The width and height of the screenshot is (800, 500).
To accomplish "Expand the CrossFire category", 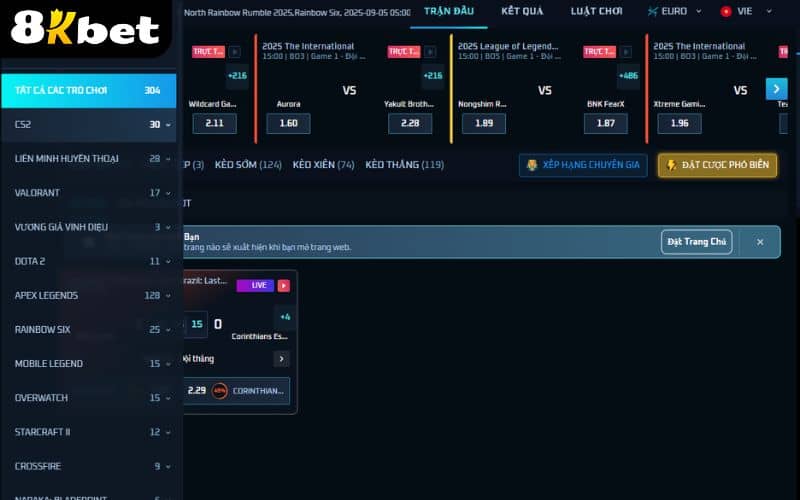I will [x=168, y=467].
